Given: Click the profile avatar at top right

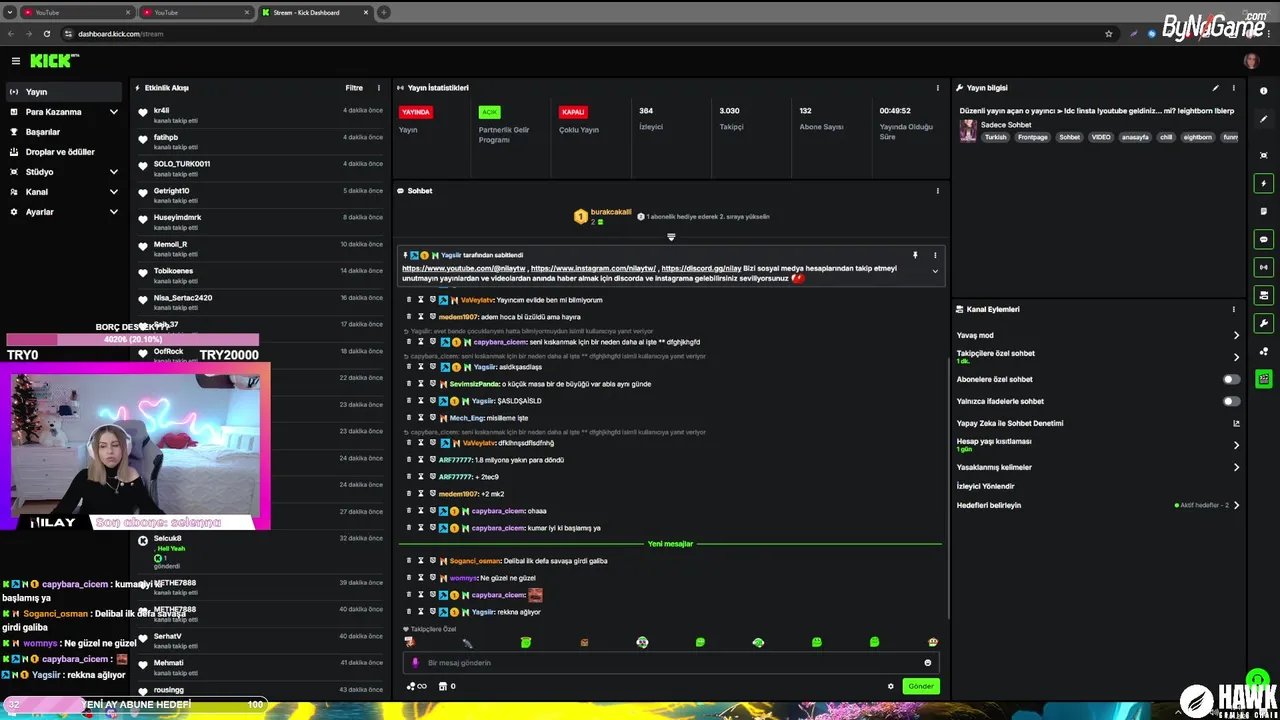Looking at the screenshot, I should point(1251,61).
